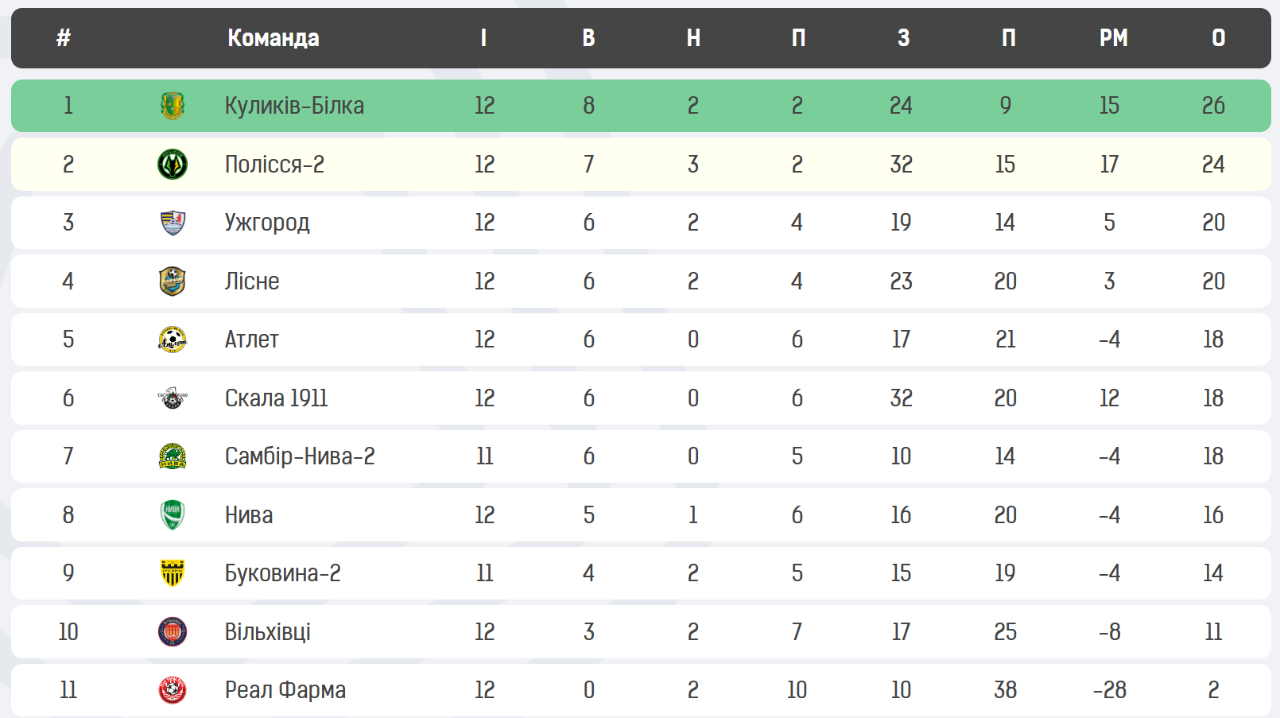The height and width of the screenshot is (718, 1280).
Task: Click the Ужгород team logo
Action: (173, 223)
